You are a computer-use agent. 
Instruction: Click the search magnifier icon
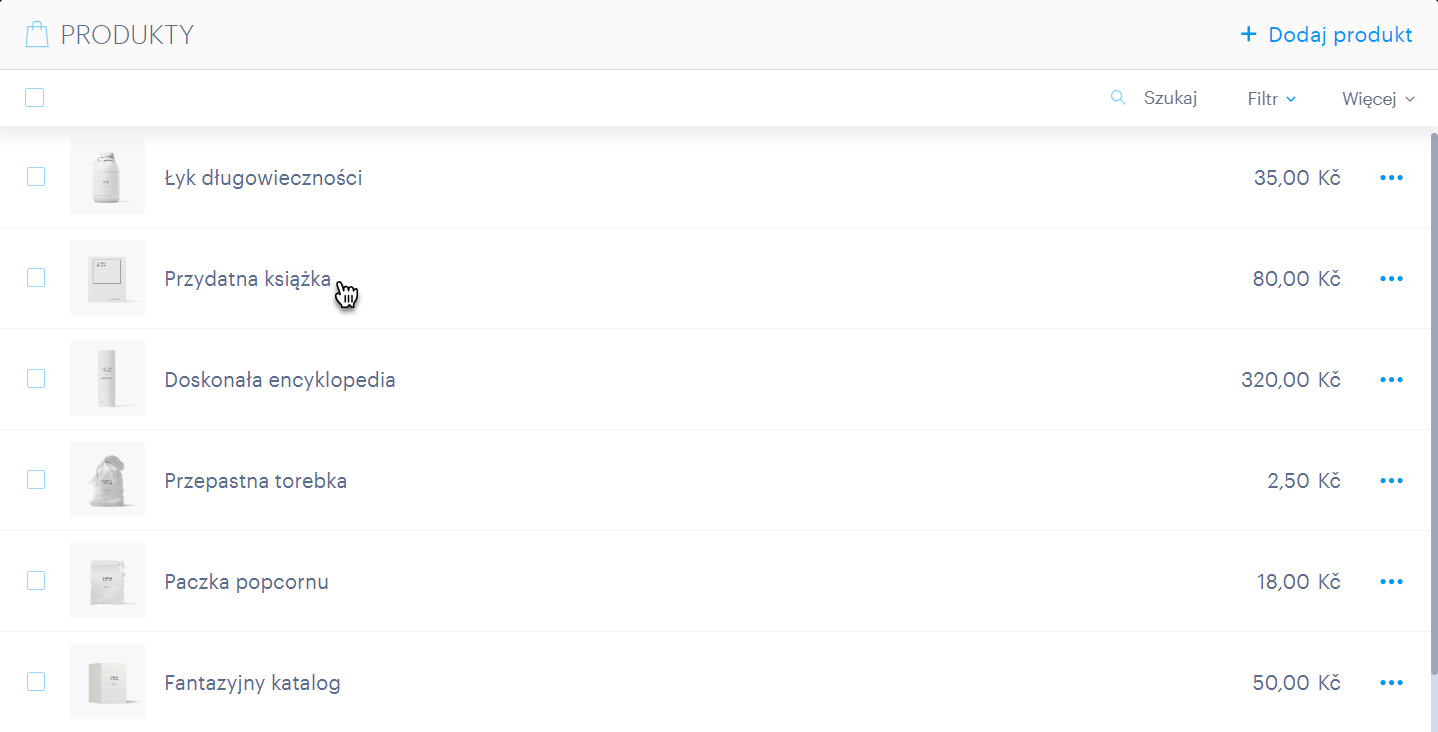1118,98
